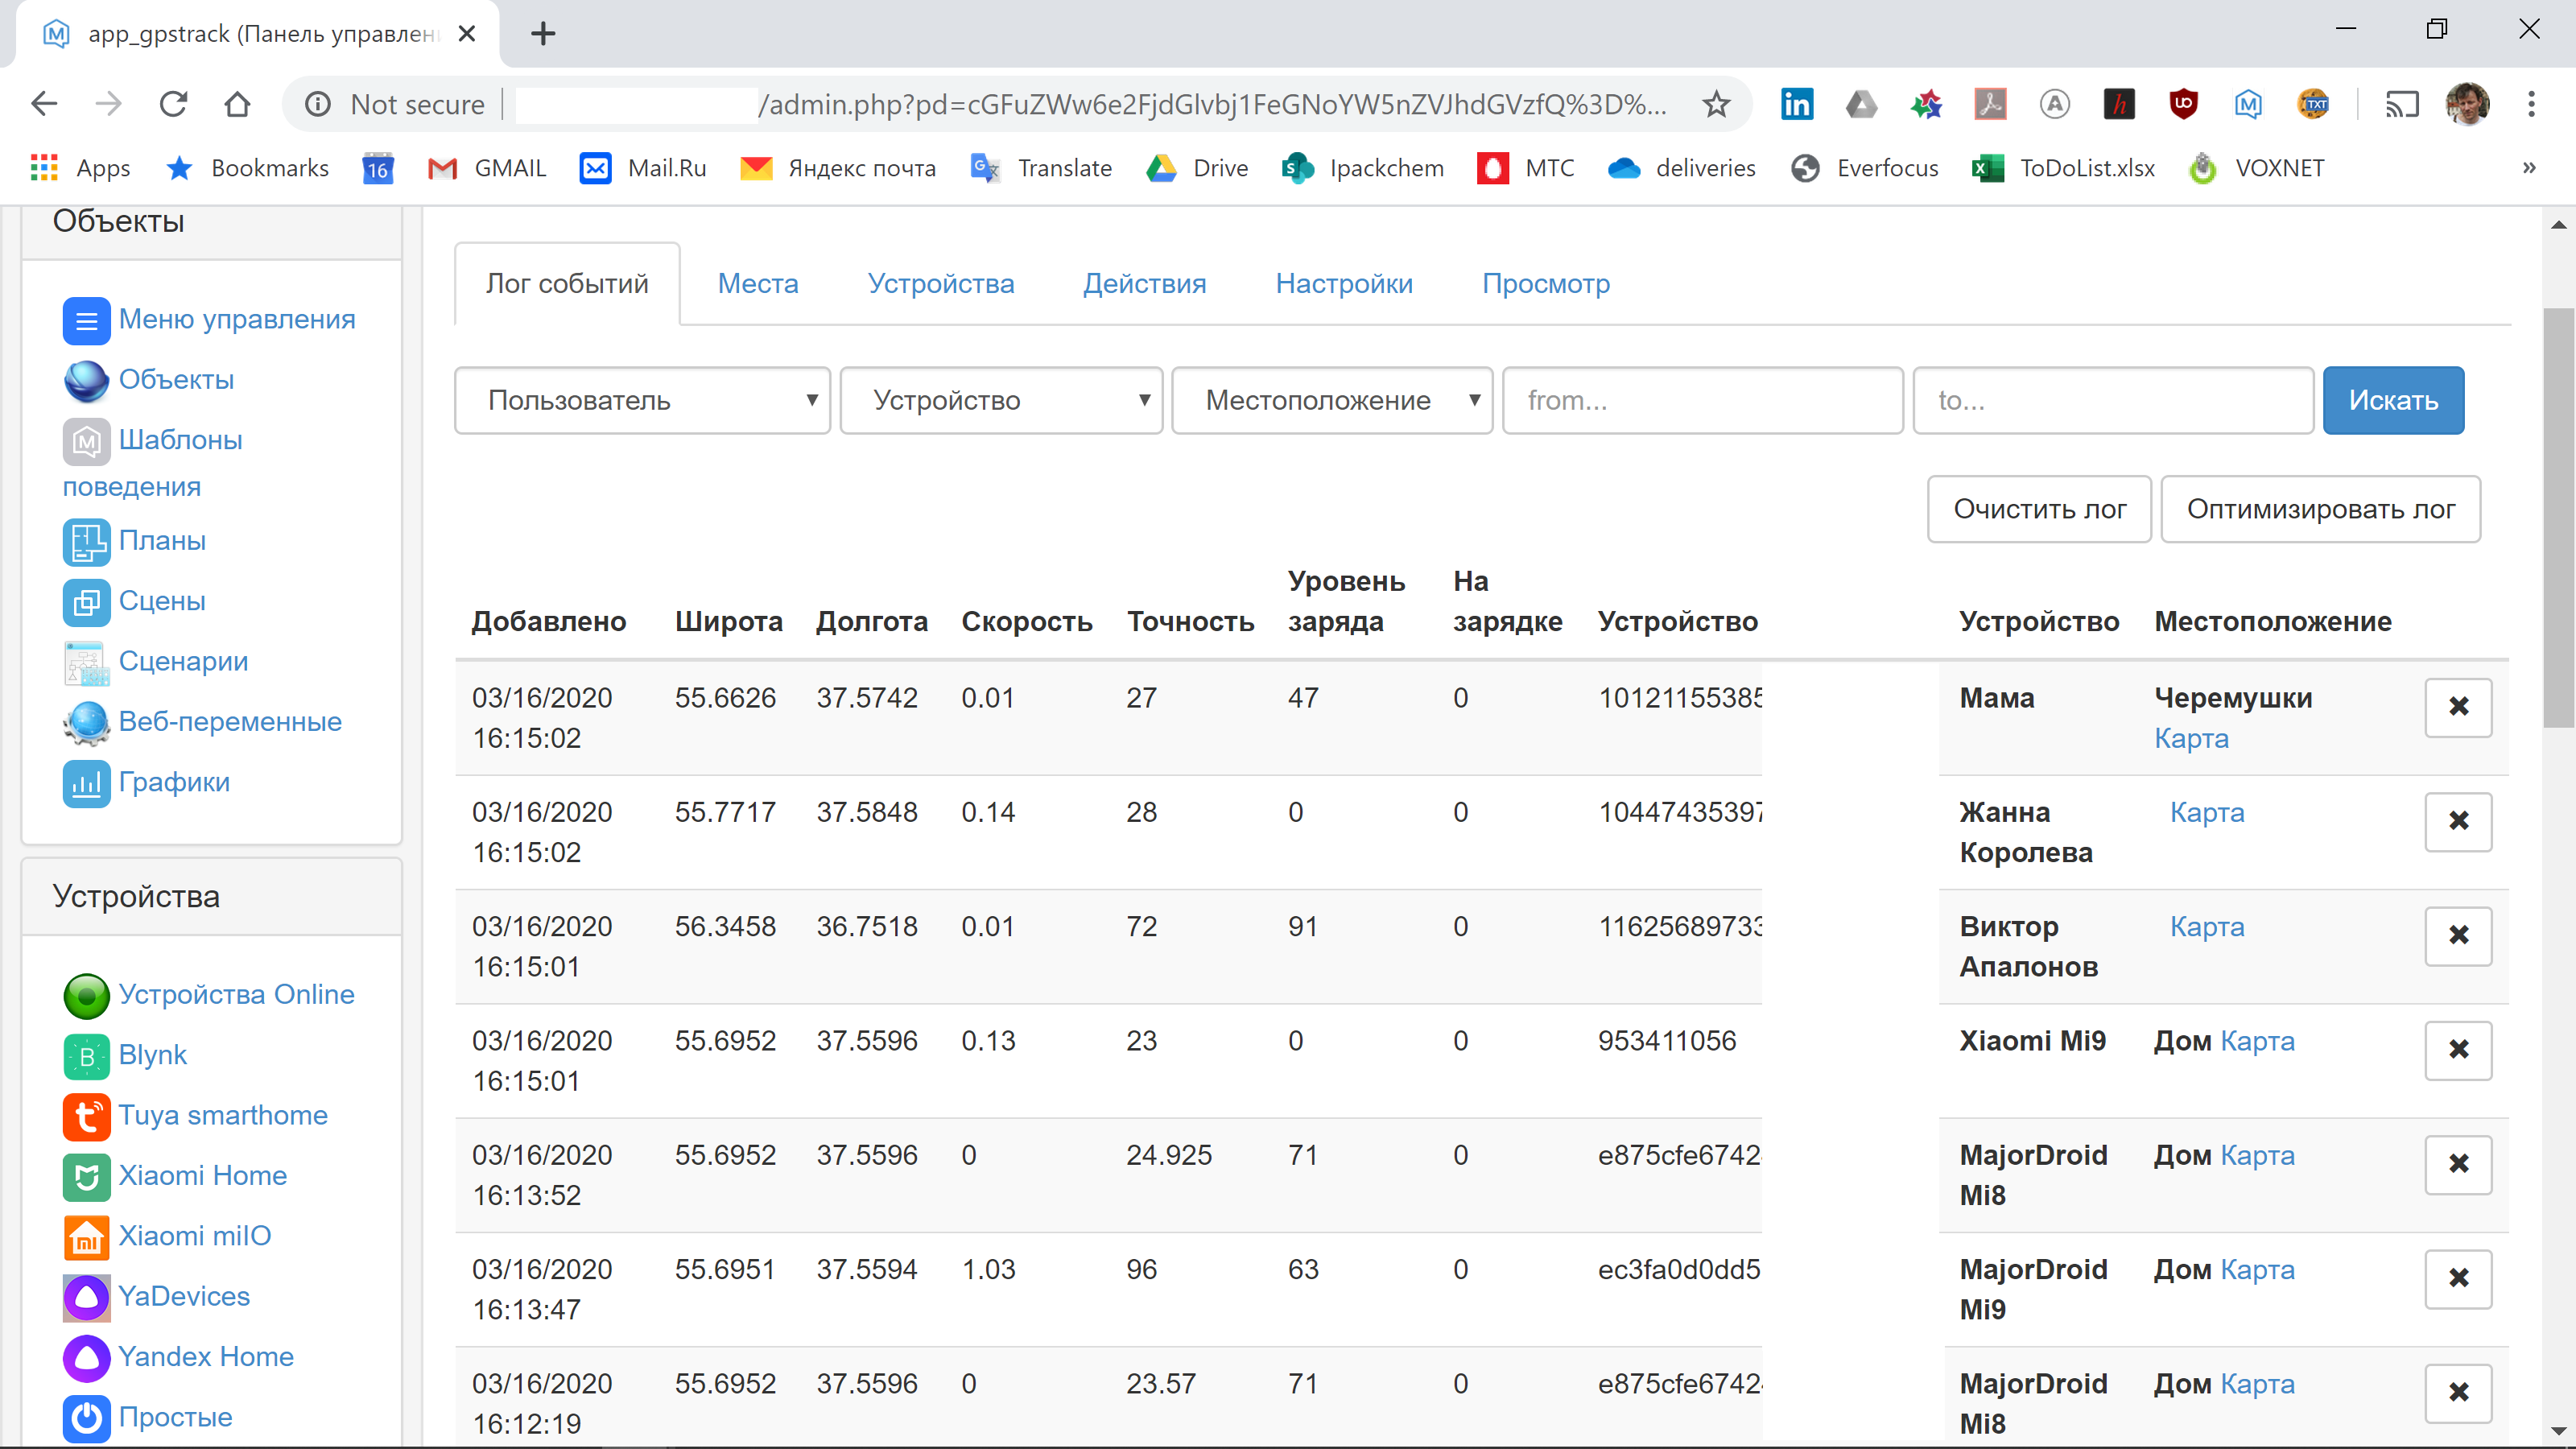This screenshot has width=2576, height=1449.
Task: Expand the Местоположение dropdown
Action: tap(1331, 400)
